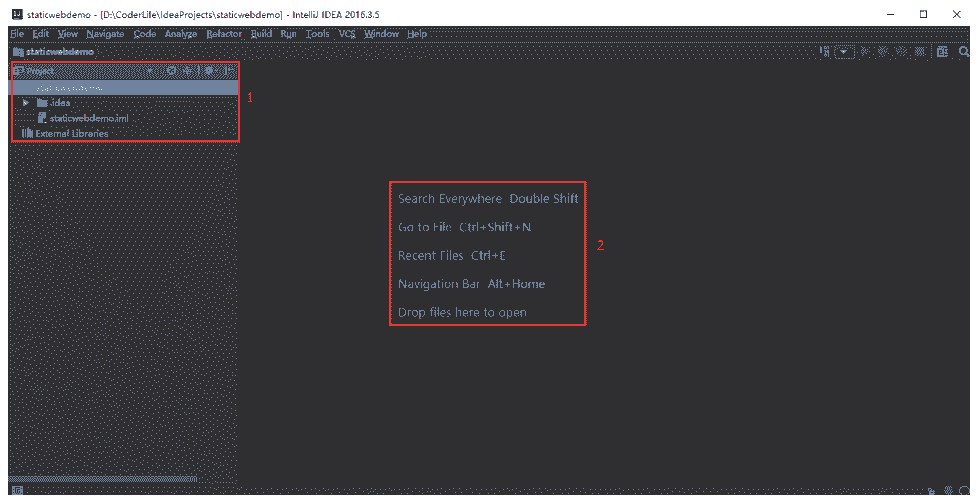The height and width of the screenshot is (503, 979).
Task: Click the Run icon in the toolbar
Action: point(866,51)
